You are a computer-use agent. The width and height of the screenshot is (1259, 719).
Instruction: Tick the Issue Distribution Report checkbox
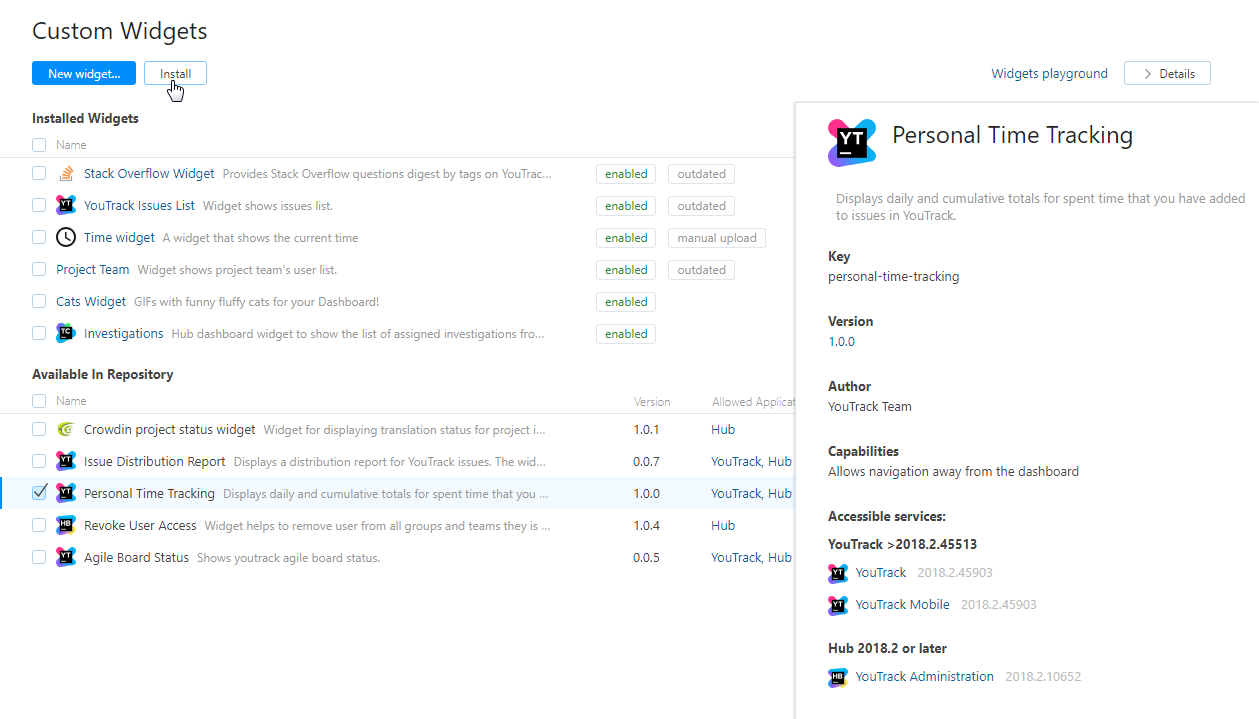[39, 461]
